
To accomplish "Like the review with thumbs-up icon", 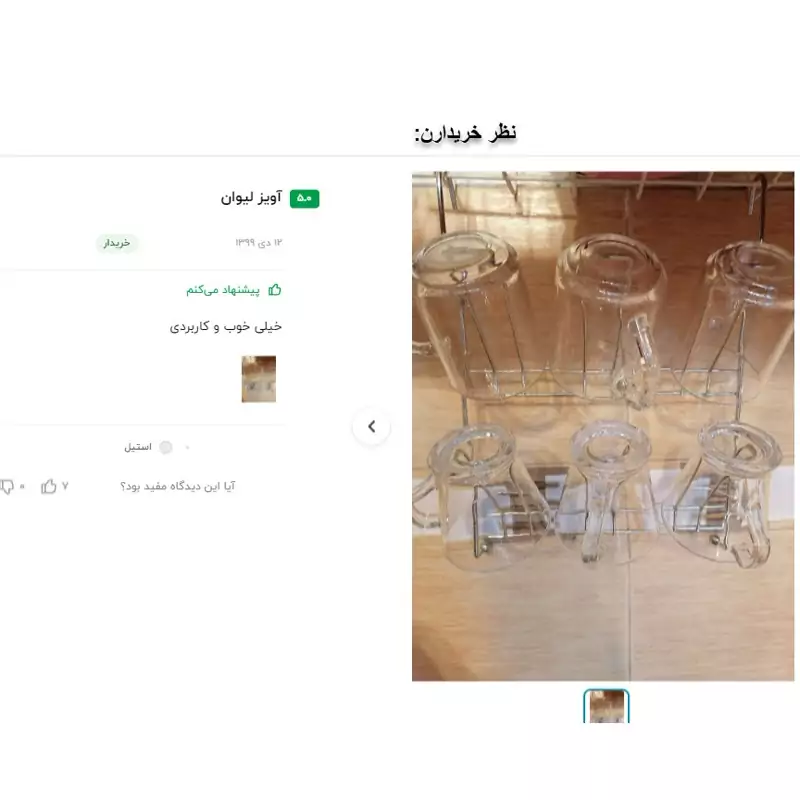I will tap(49, 486).
